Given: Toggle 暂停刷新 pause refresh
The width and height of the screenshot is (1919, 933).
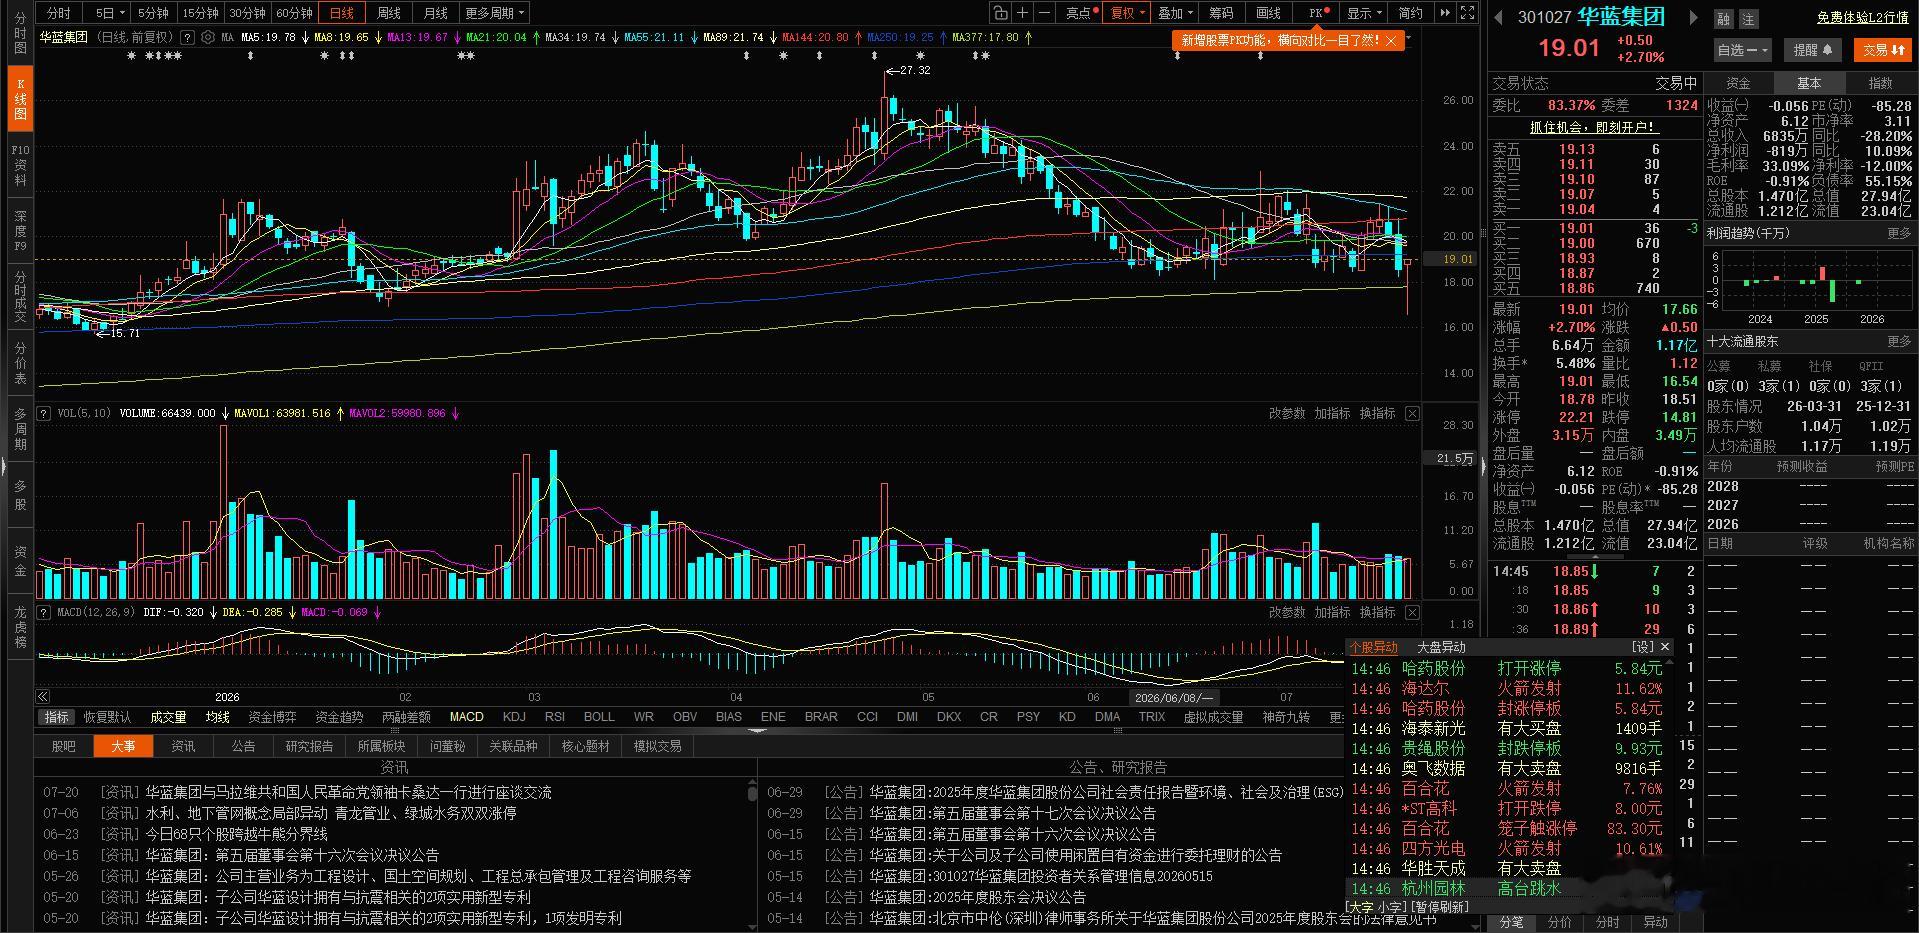Looking at the screenshot, I should (1440, 907).
